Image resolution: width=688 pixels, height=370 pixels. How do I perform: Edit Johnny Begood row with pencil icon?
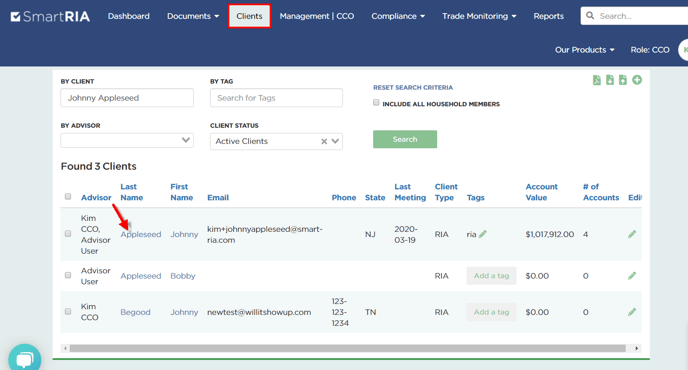pos(632,312)
